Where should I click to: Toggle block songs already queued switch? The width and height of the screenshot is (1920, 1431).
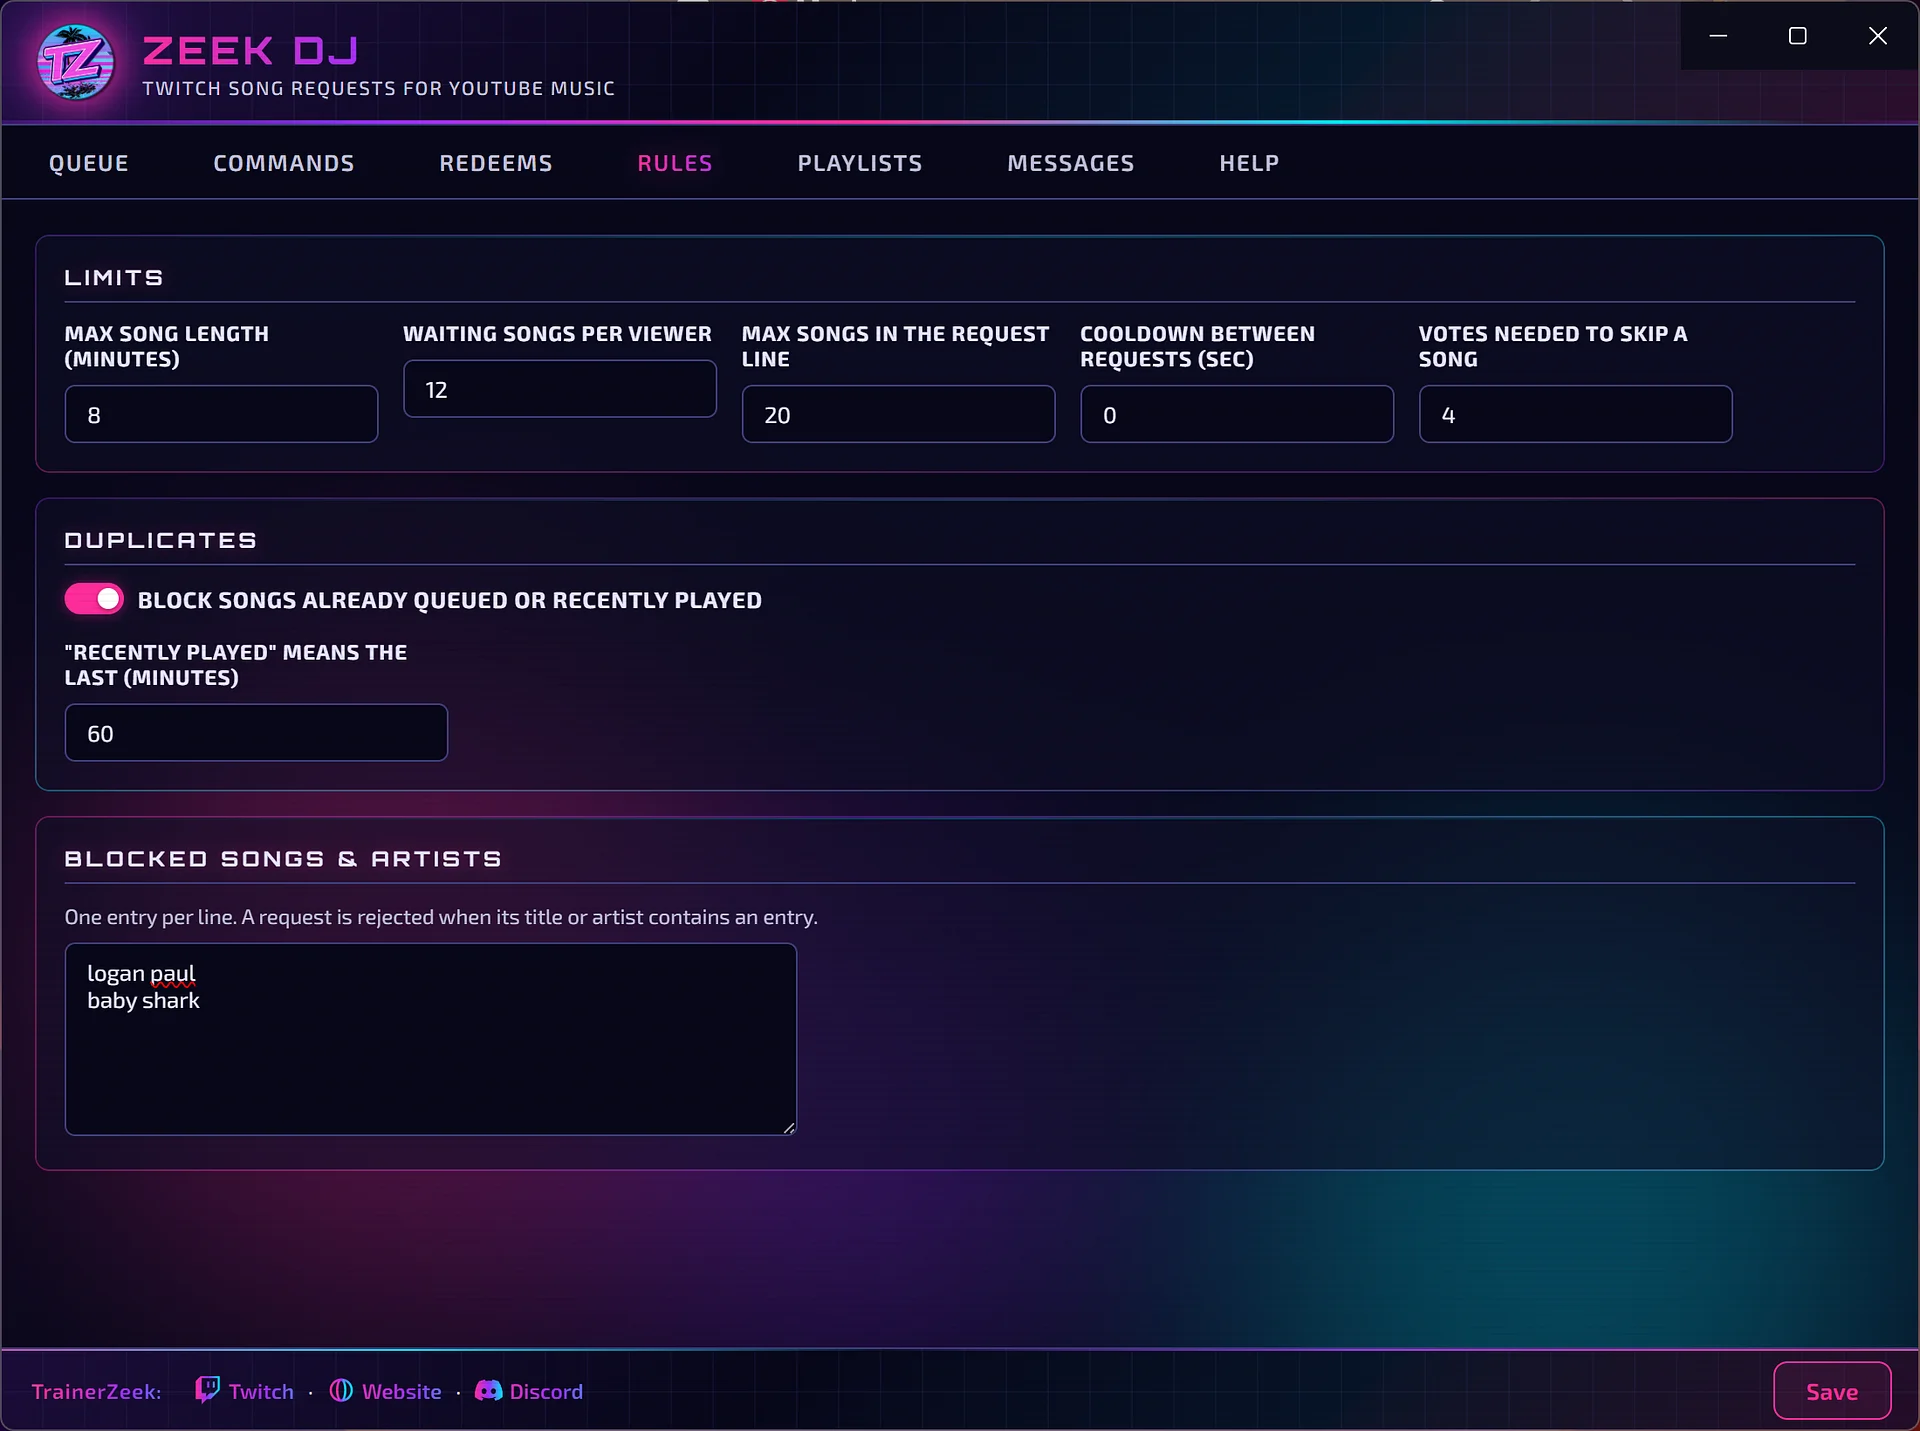pyautogui.click(x=94, y=599)
